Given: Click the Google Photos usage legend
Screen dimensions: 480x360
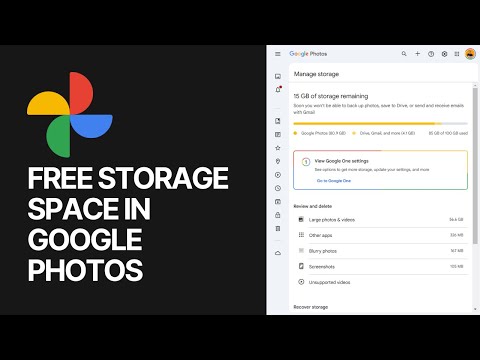Looking at the screenshot, I should point(320,133).
